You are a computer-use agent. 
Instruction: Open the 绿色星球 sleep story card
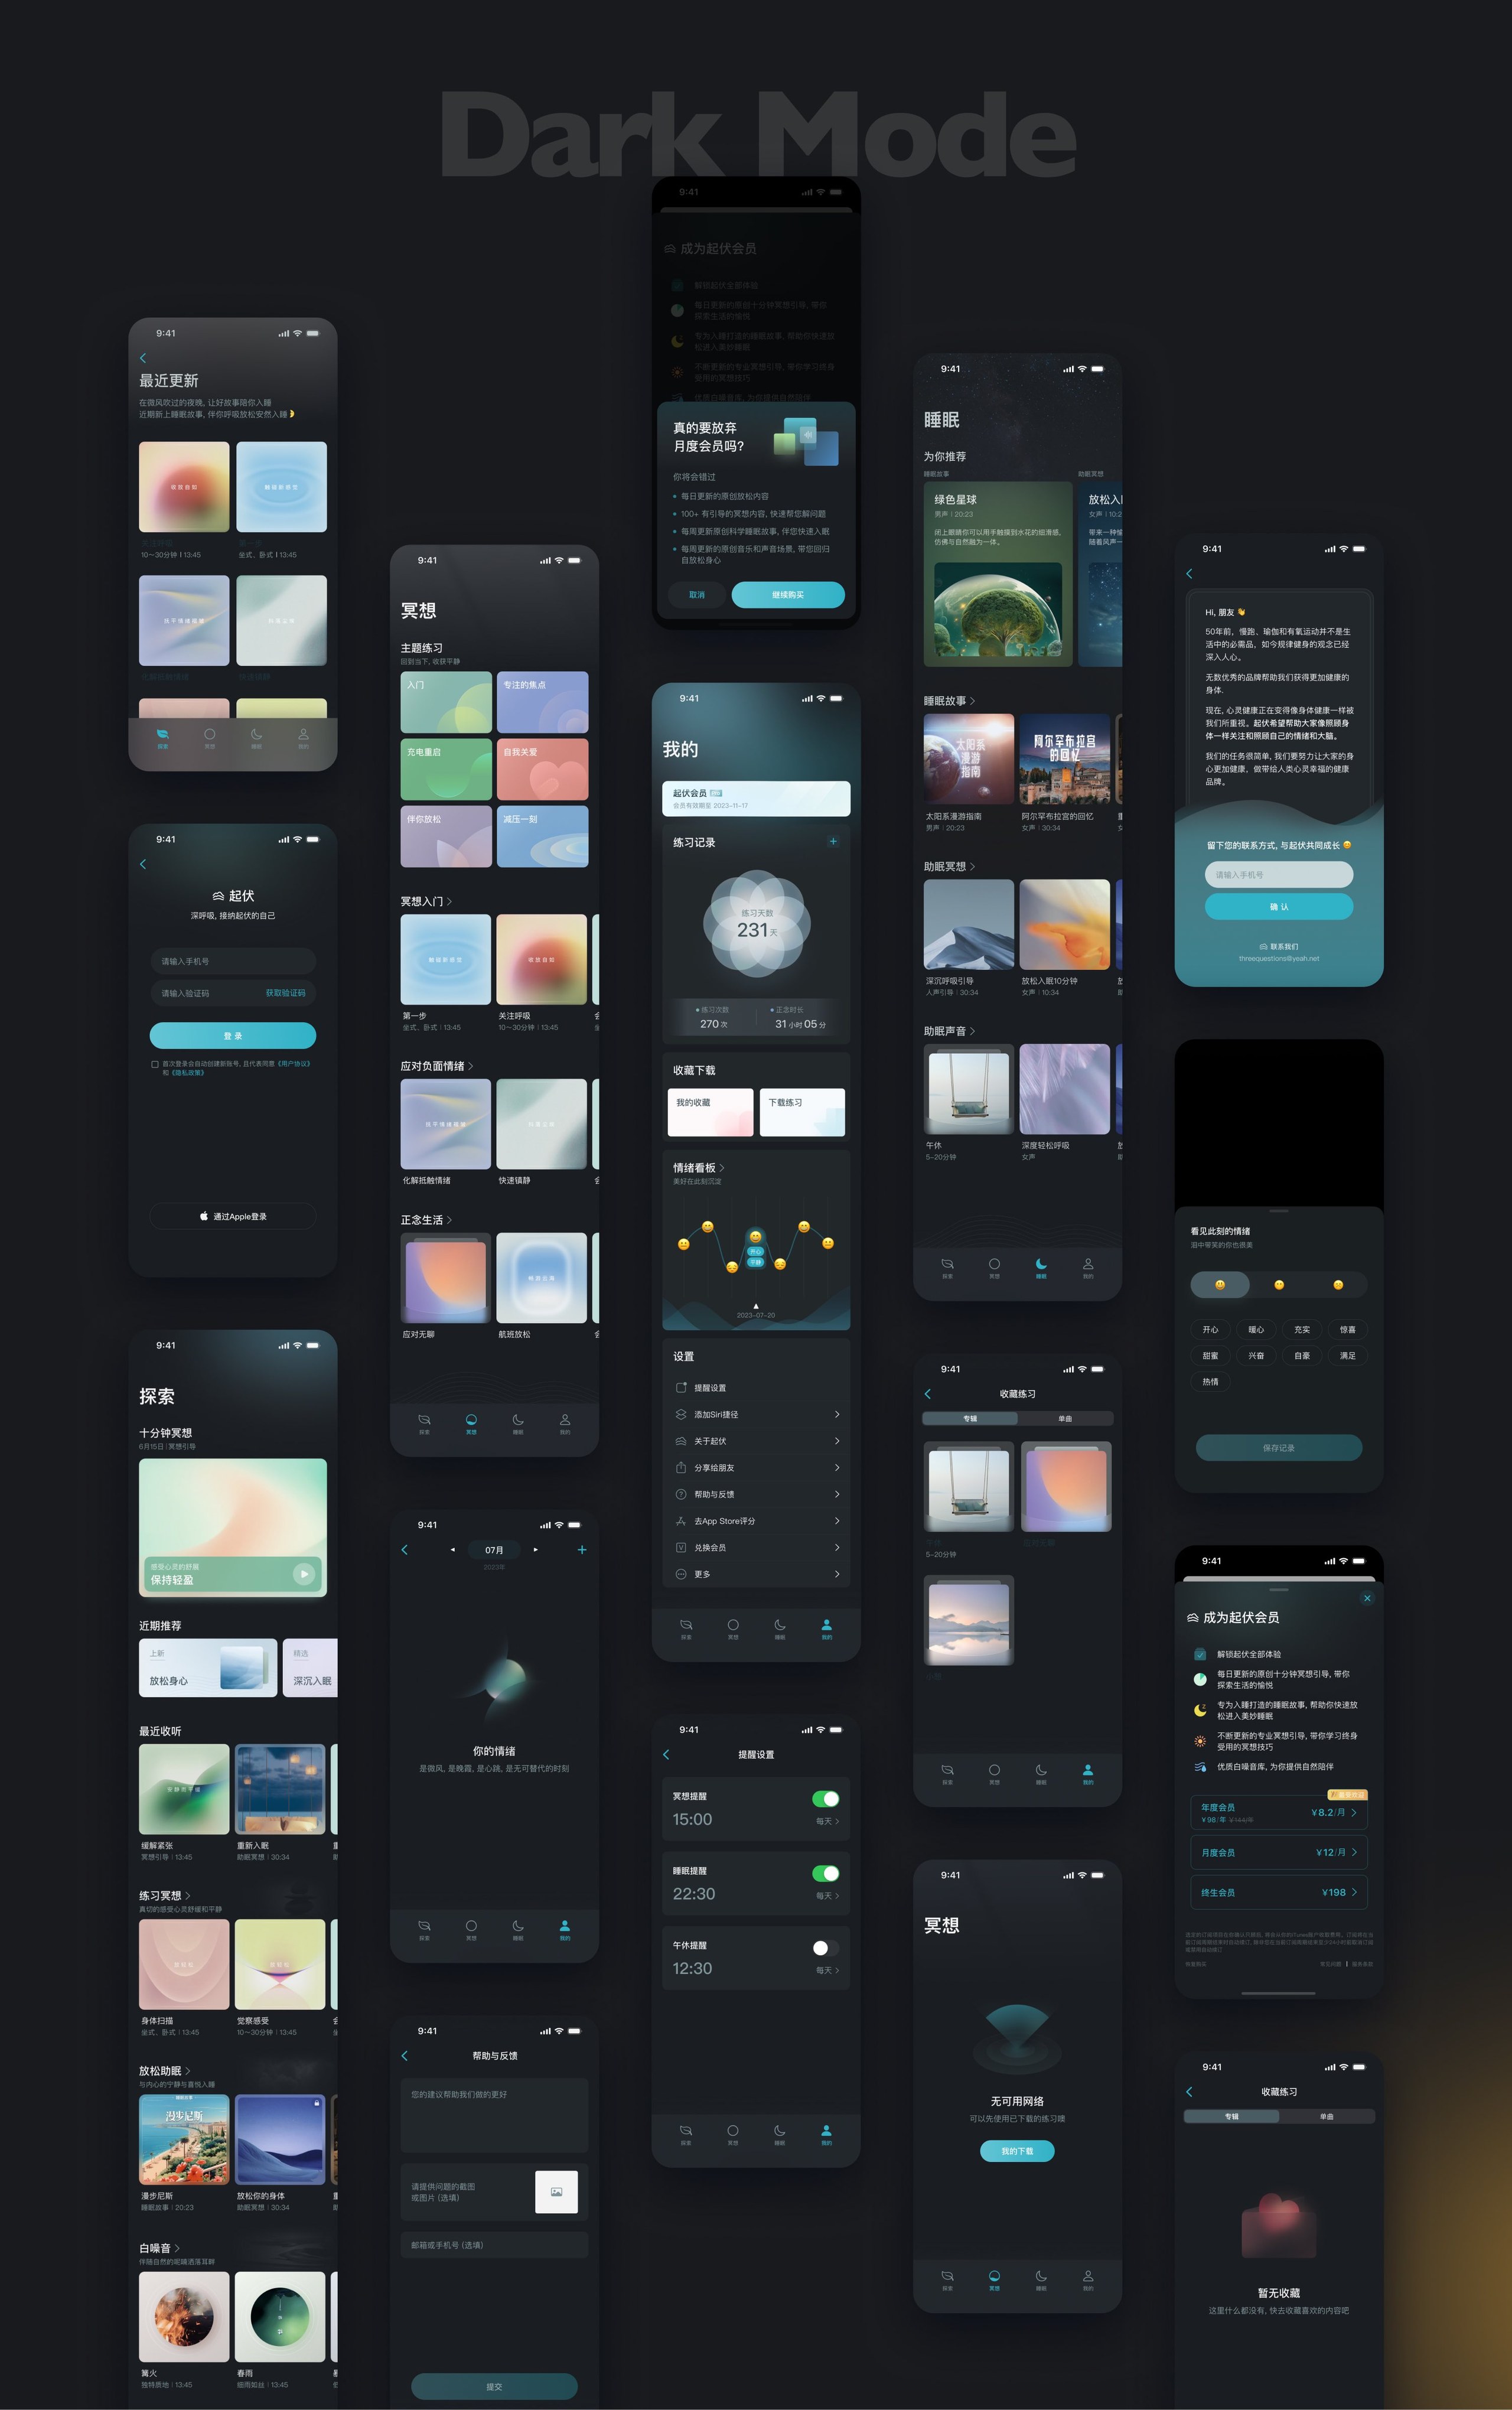pos(998,574)
